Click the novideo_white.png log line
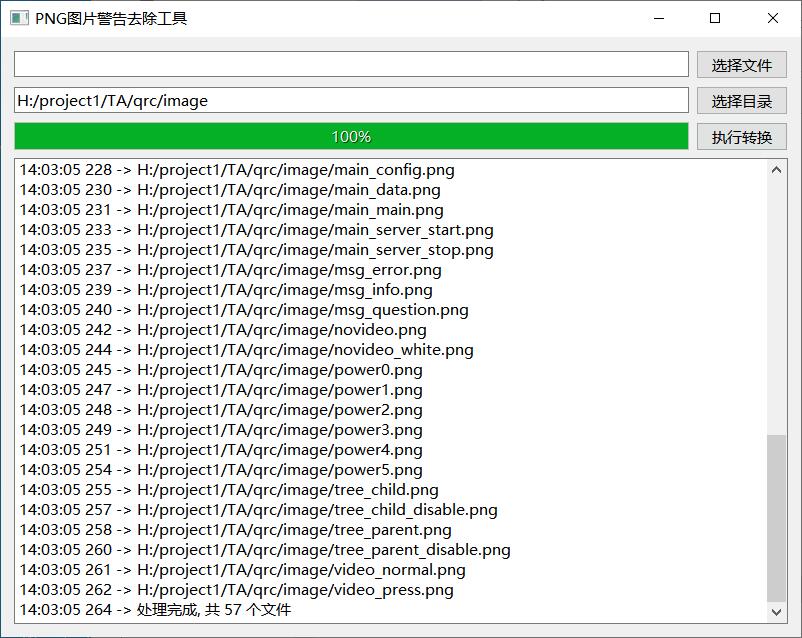 tap(246, 350)
